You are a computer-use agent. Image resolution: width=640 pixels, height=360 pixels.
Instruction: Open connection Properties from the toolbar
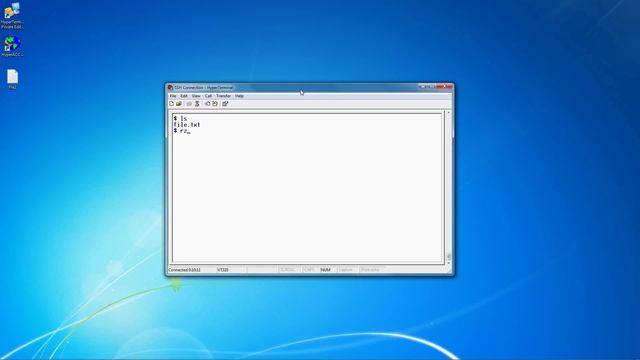tap(225, 104)
